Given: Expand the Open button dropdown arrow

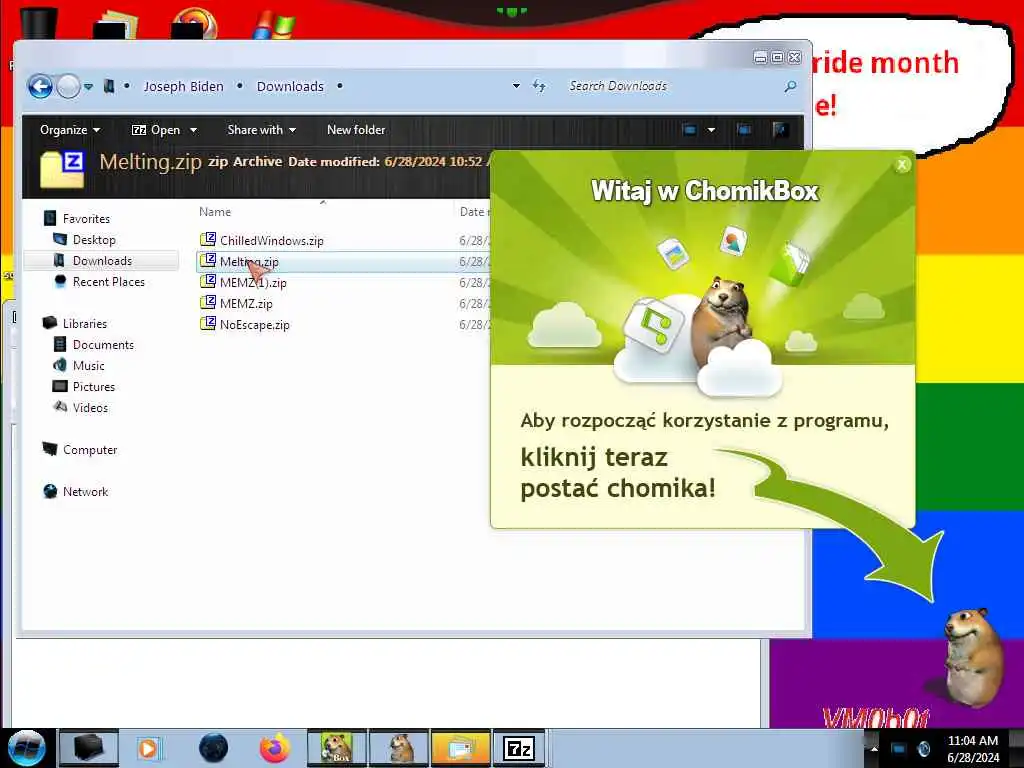Looking at the screenshot, I should 193,130.
